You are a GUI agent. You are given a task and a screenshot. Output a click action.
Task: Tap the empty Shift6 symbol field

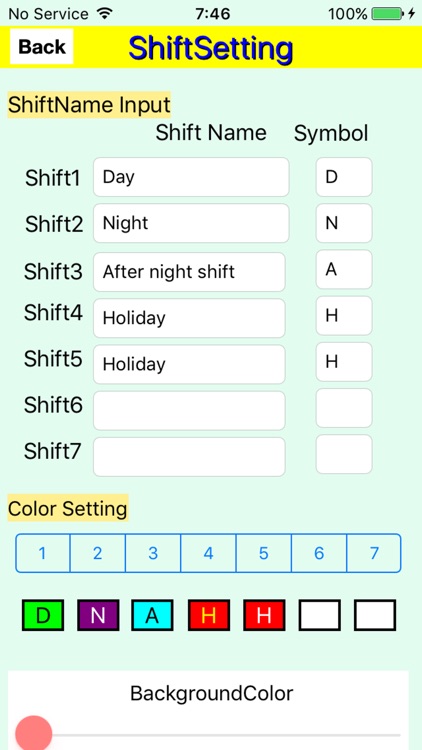coord(344,408)
